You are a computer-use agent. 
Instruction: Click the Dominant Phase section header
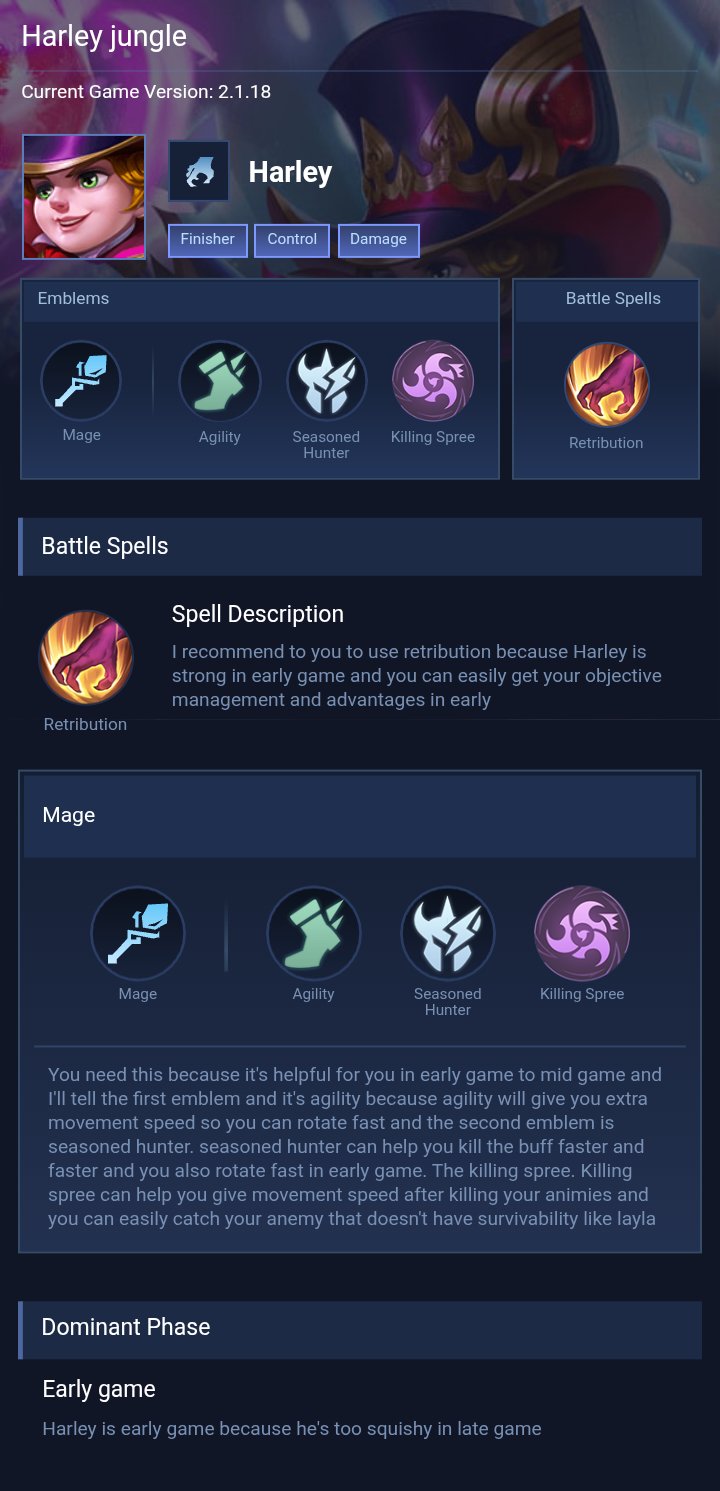point(360,1327)
